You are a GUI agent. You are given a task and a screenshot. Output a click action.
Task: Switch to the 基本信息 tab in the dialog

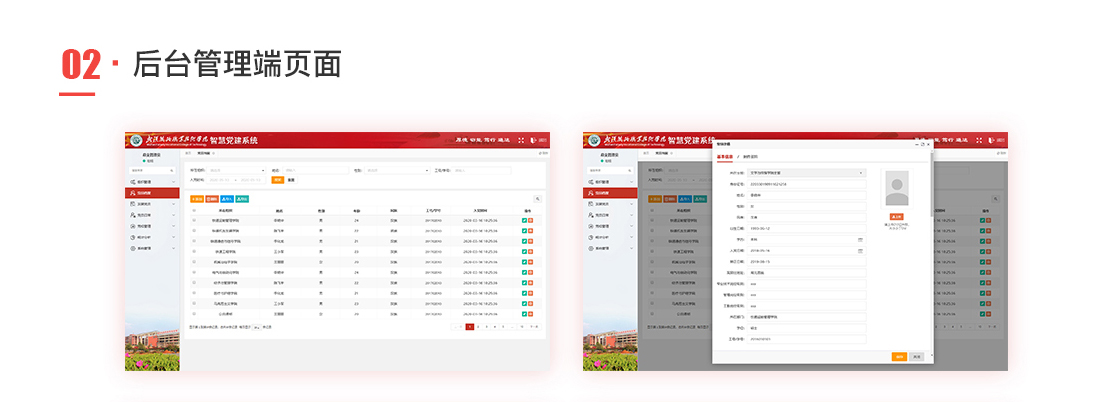click(724, 158)
